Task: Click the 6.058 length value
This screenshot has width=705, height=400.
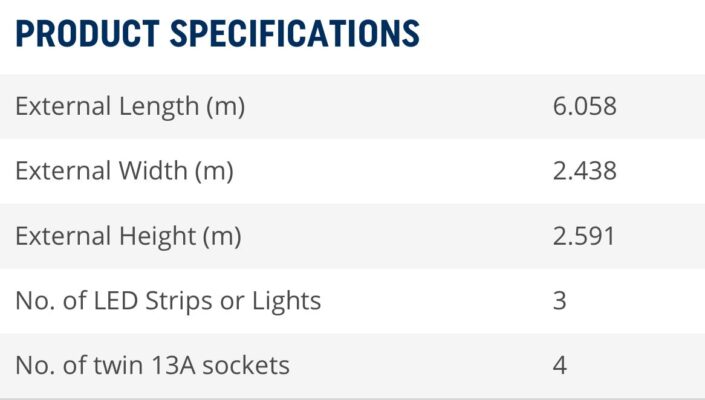Action: [x=584, y=106]
